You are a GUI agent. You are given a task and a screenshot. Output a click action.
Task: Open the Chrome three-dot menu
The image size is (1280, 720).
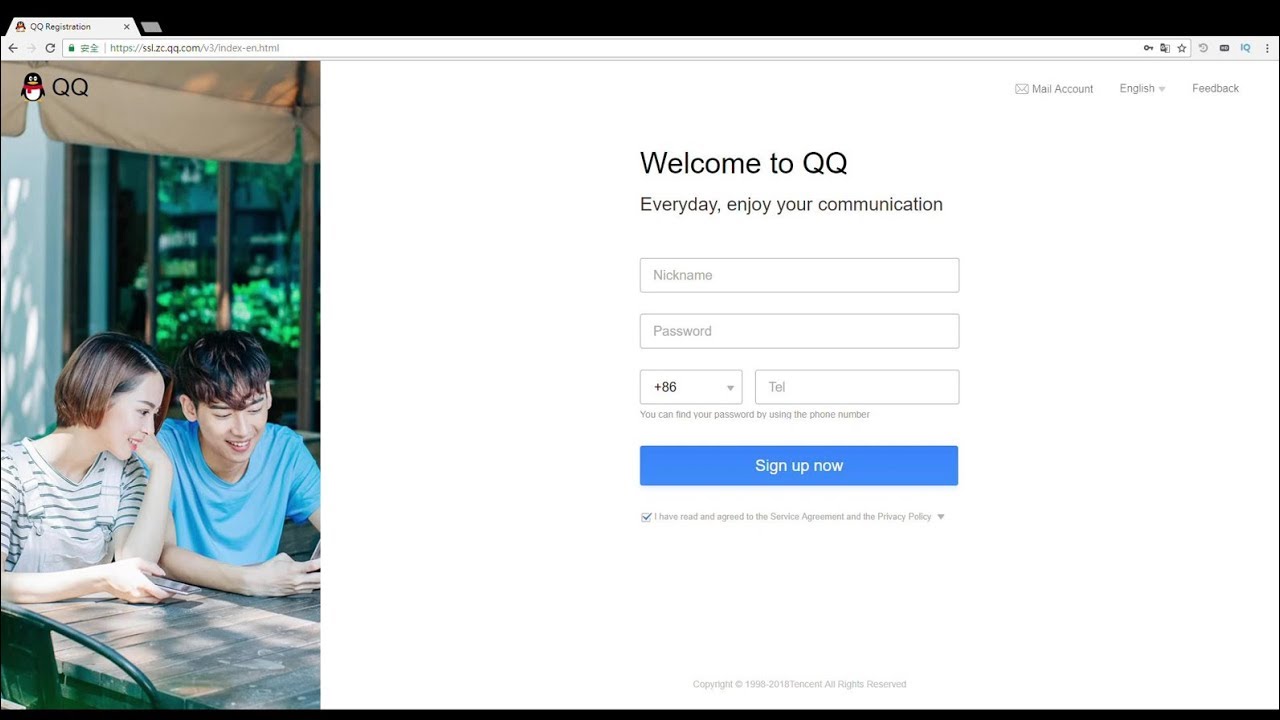[x=1267, y=48]
